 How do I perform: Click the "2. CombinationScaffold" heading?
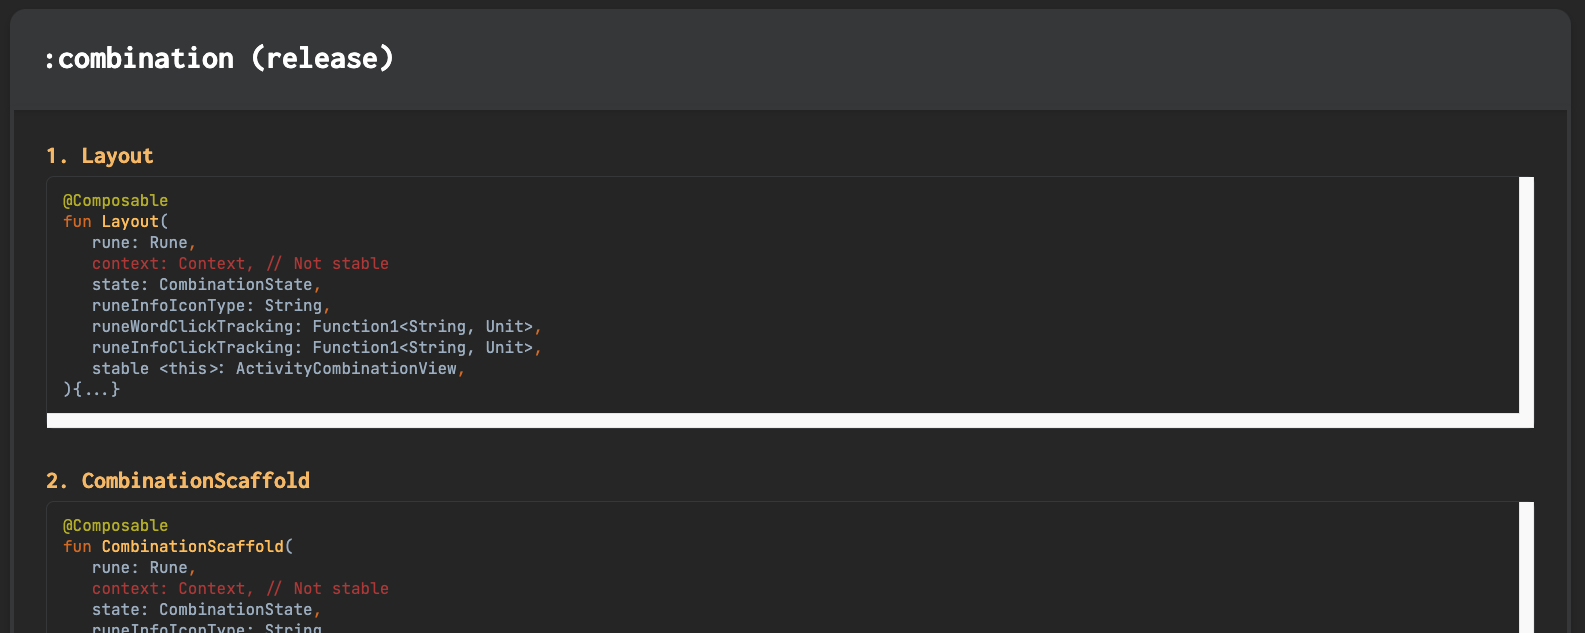pyautogui.click(x=178, y=481)
